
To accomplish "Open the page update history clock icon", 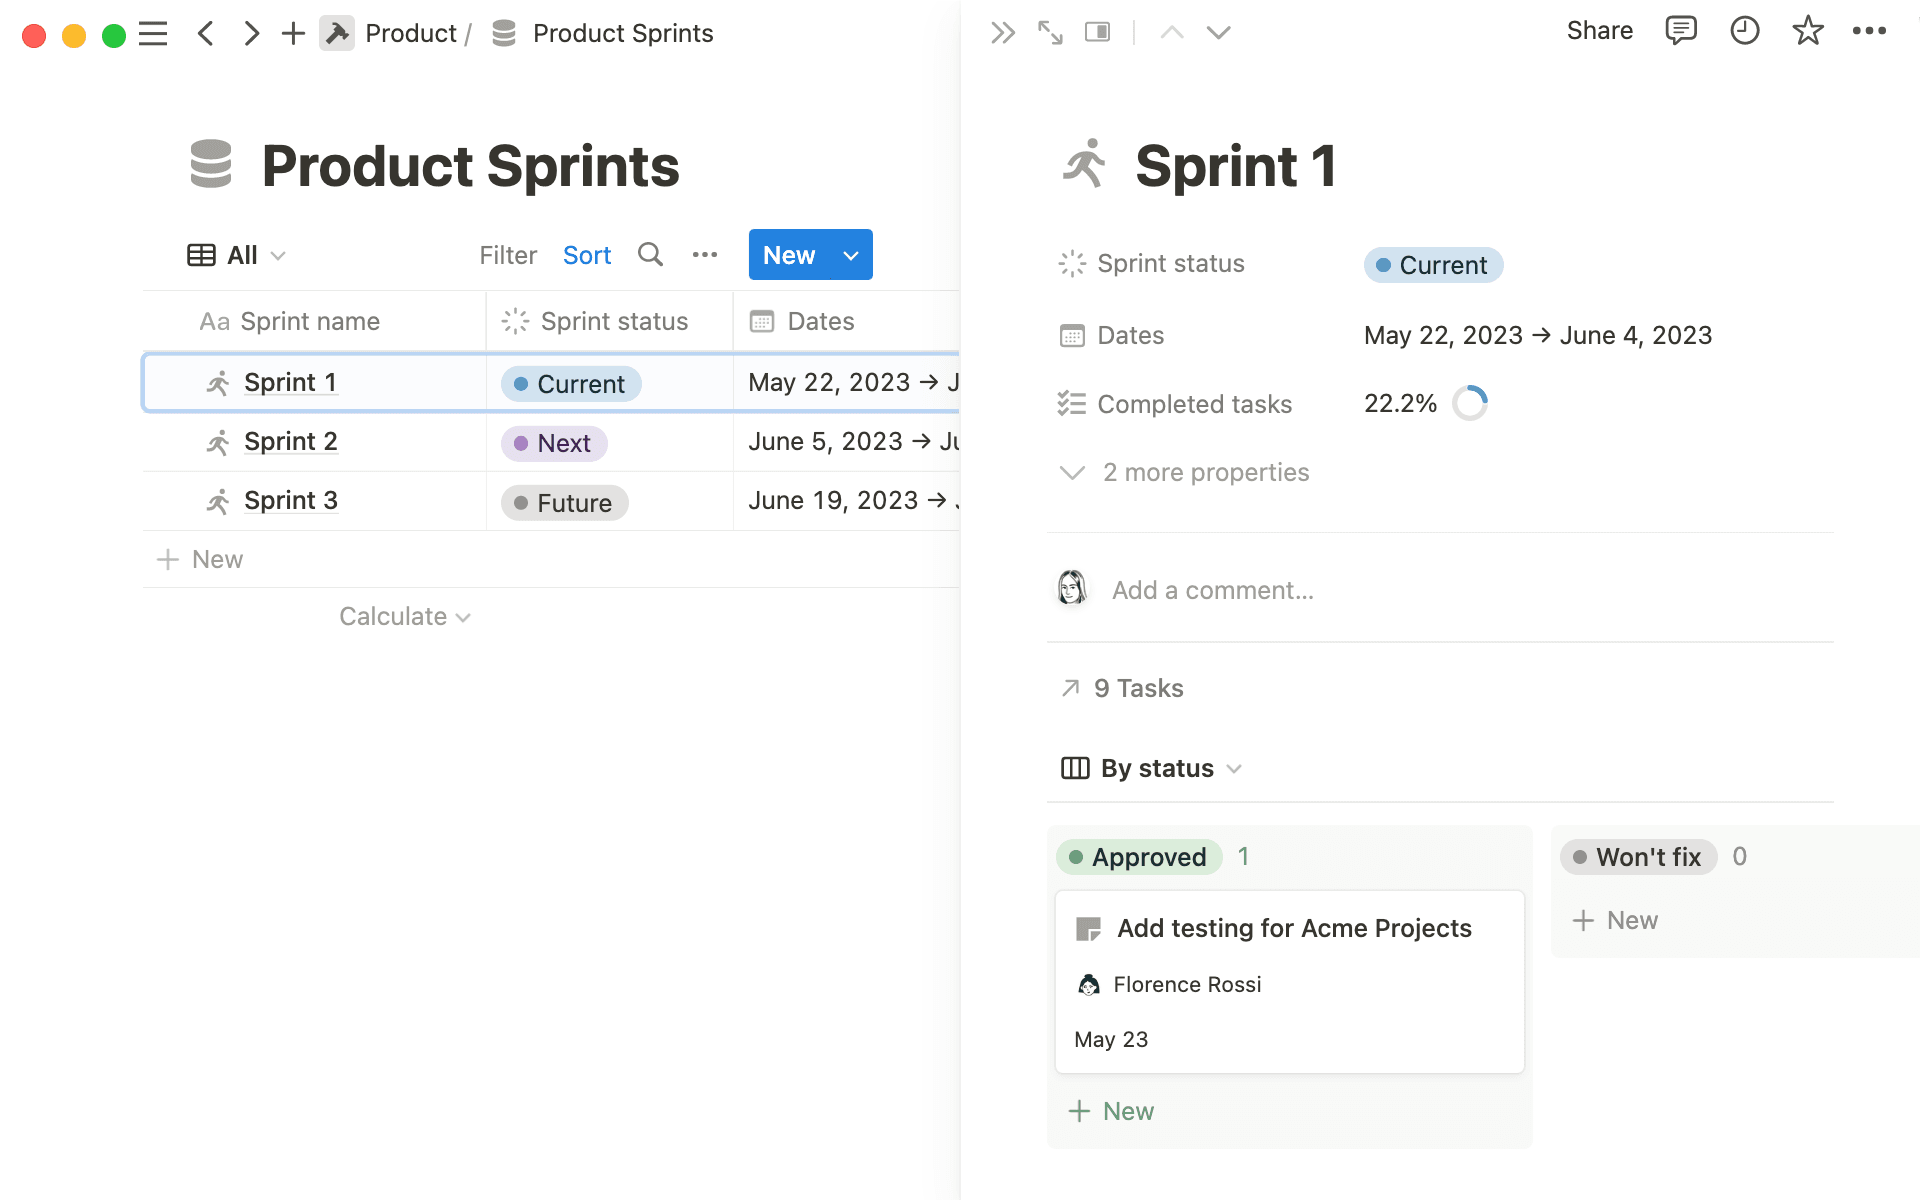I will (1745, 31).
